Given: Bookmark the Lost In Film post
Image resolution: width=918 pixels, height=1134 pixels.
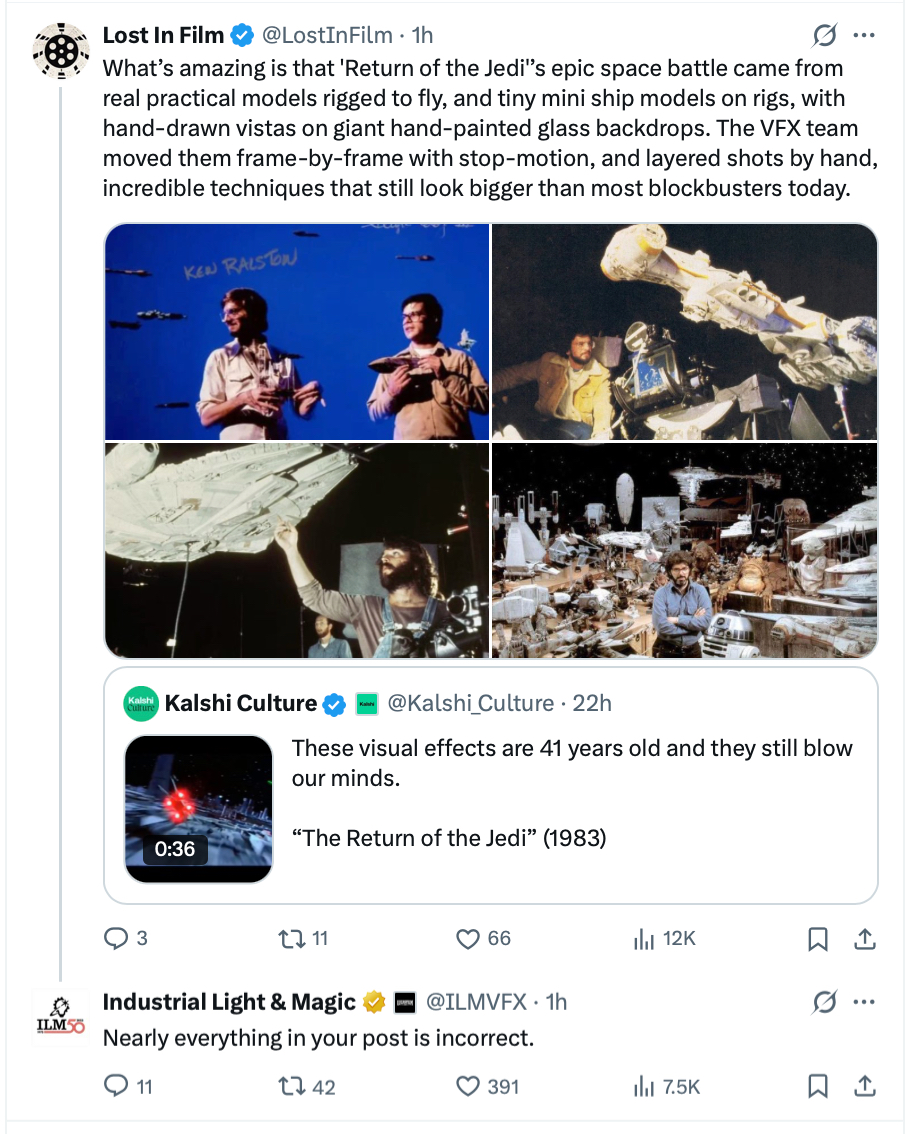Looking at the screenshot, I should pyautogui.click(x=817, y=939).
